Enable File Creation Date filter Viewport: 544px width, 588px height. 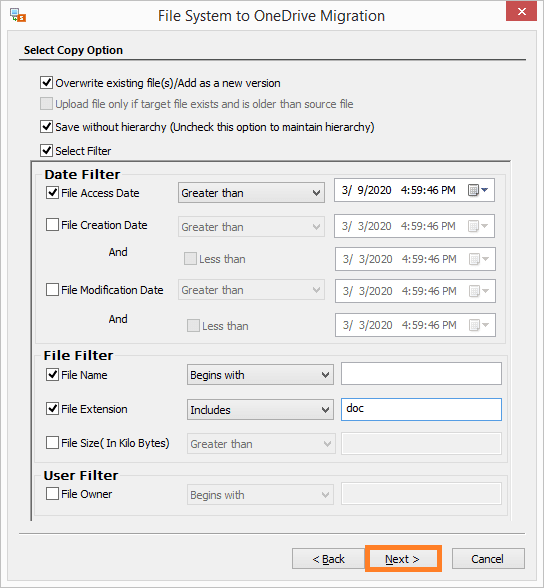[x=52, y=225]
